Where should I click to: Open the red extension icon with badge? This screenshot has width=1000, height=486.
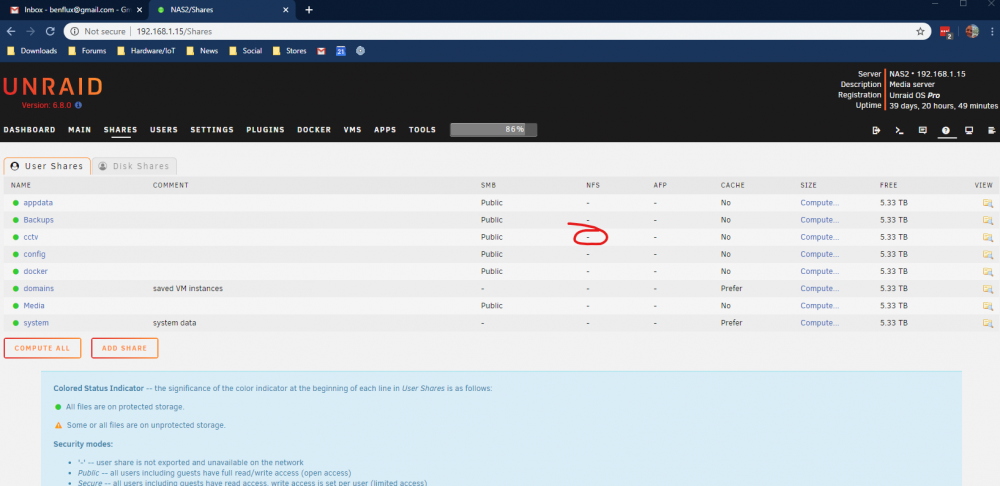pos(946,32)
